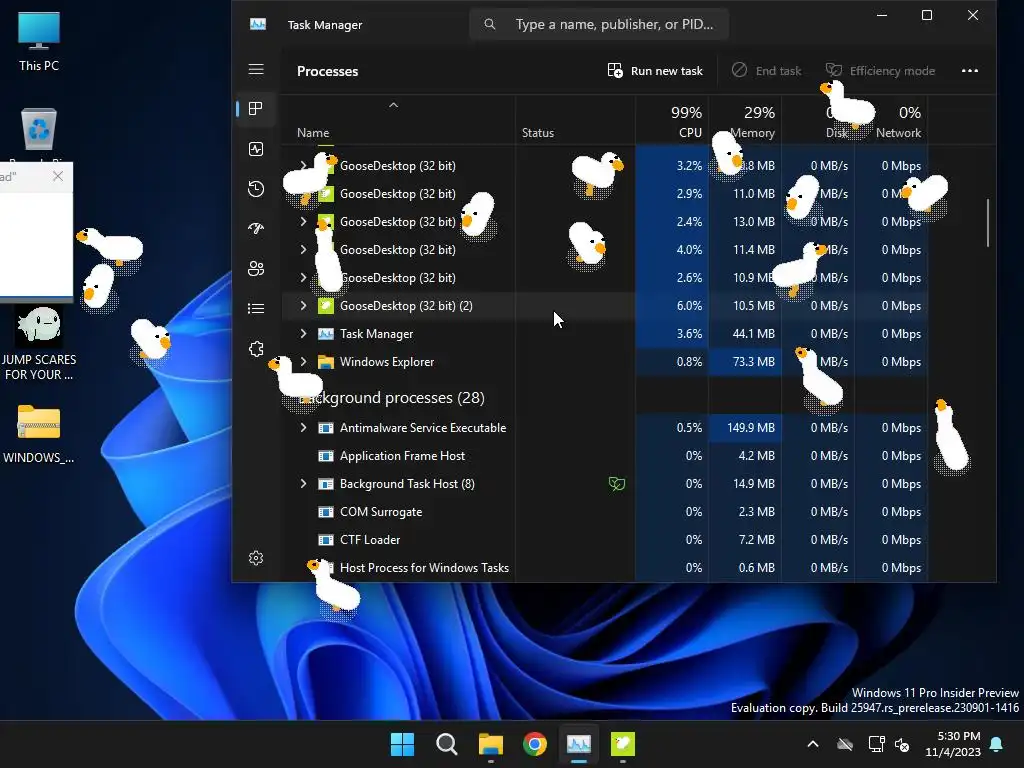Open File Explorer from the taskbar

pos(490,744)
